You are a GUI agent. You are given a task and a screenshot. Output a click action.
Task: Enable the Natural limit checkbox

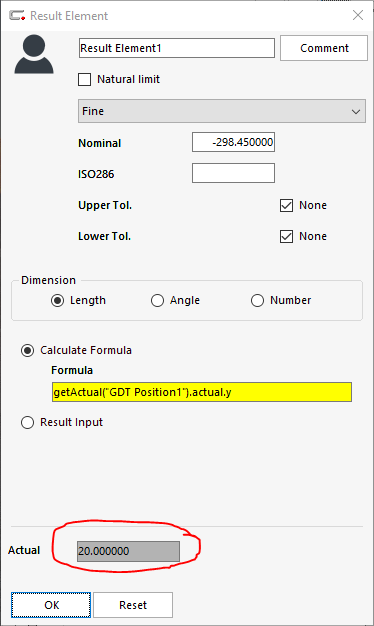[85, 79]
